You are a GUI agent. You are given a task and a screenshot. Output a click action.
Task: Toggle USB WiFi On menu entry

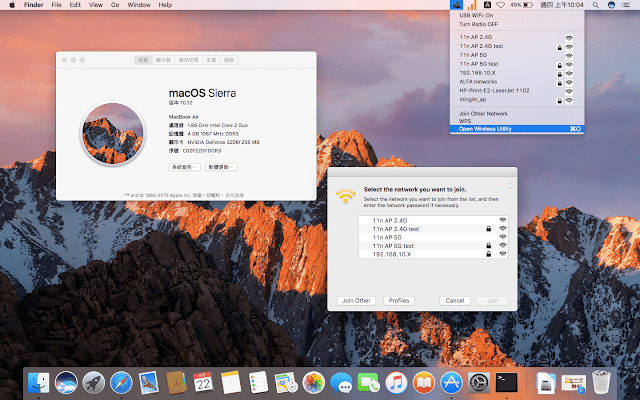478,15
